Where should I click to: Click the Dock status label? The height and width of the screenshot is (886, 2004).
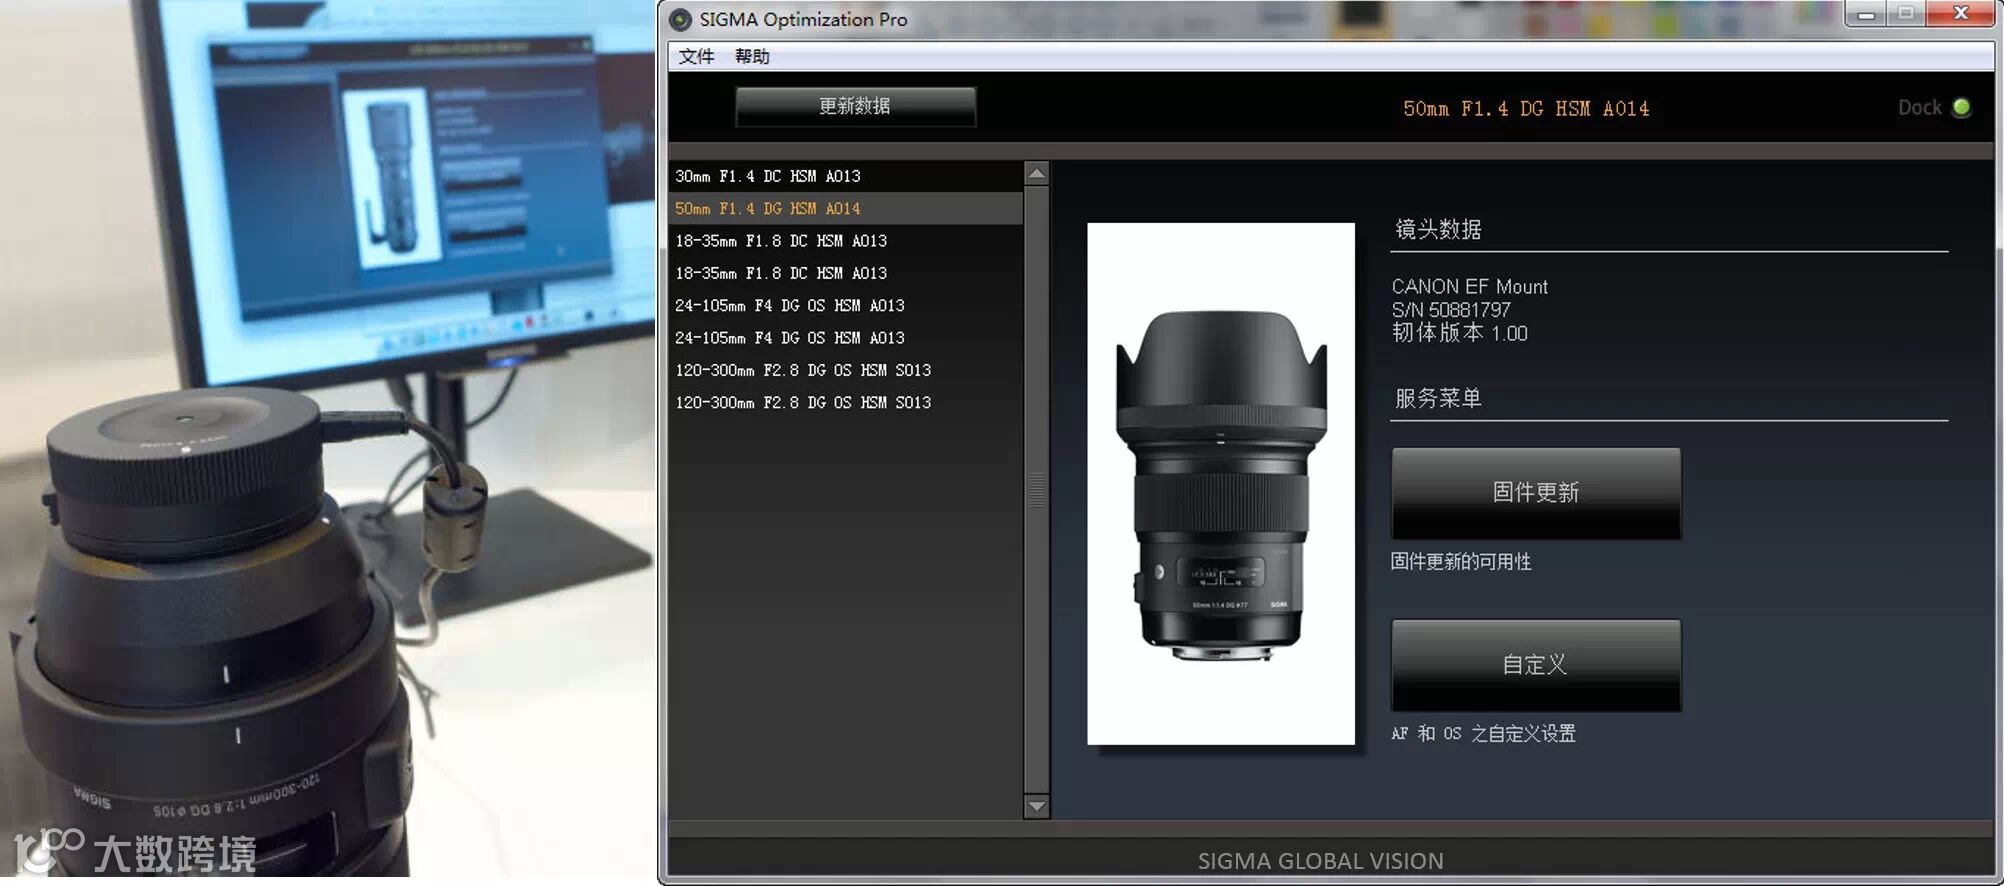(x=1920, y=107)
